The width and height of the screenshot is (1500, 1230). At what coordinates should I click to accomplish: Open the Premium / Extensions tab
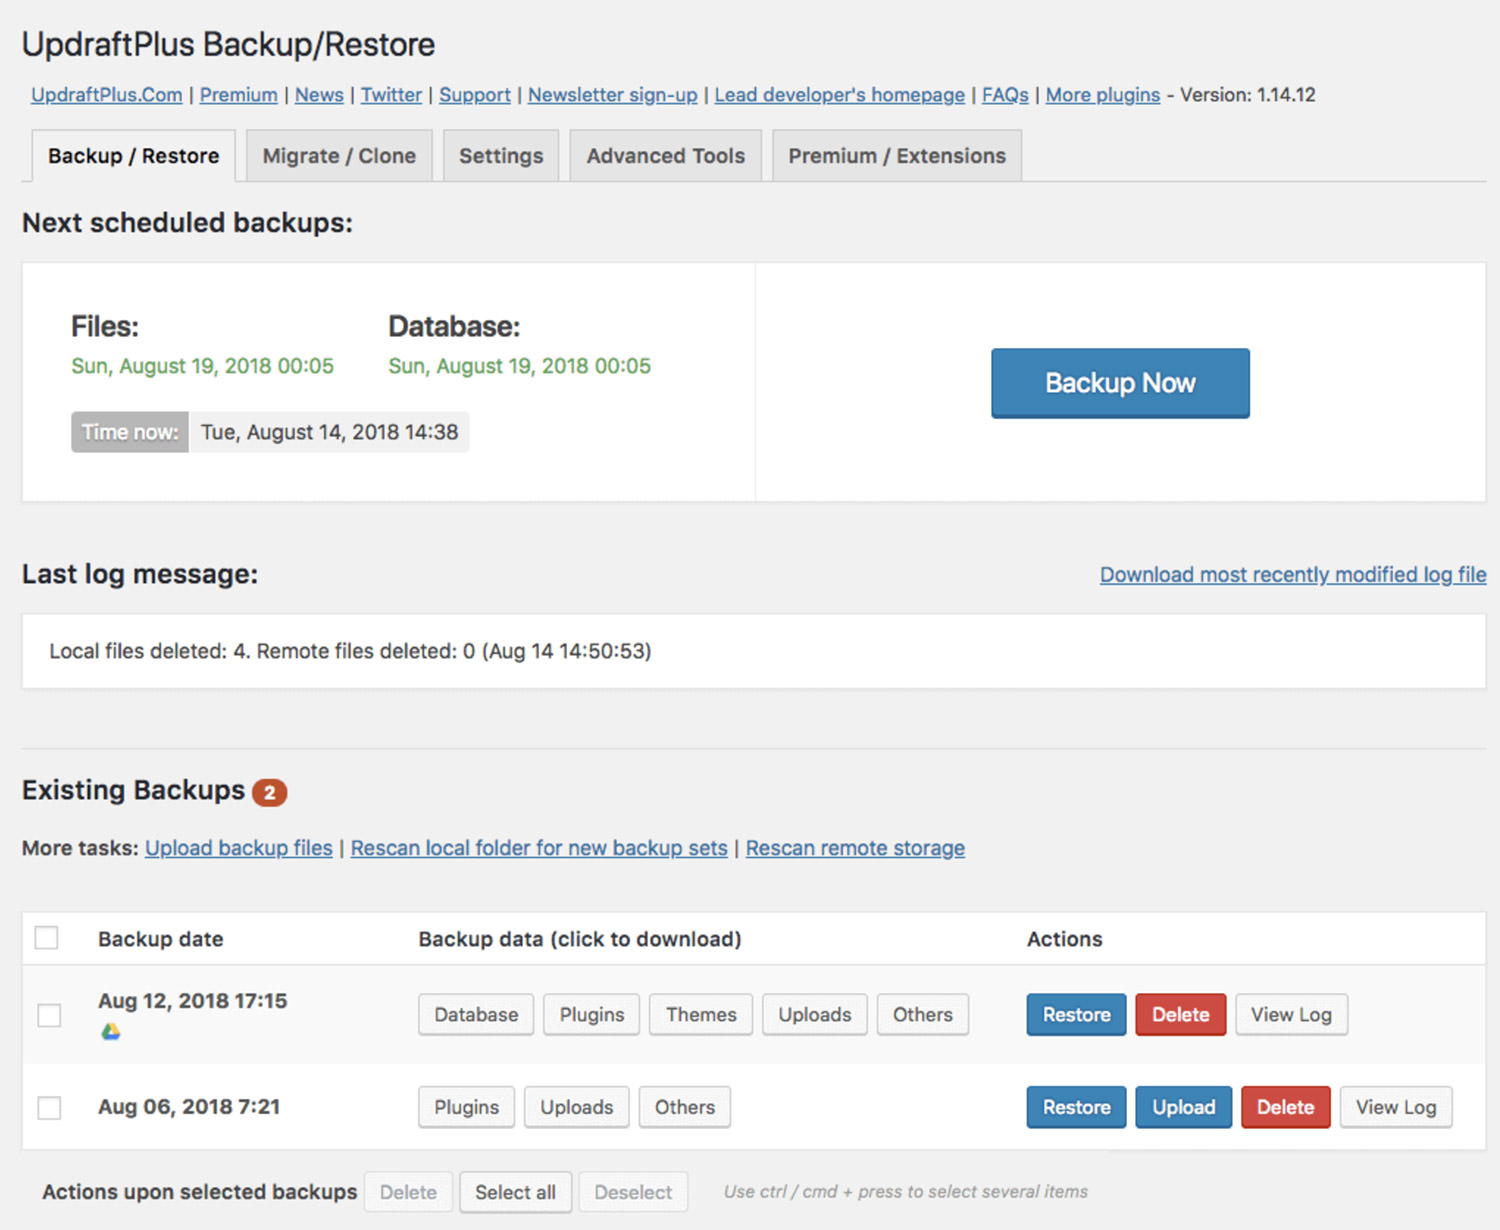coord(896,156)
